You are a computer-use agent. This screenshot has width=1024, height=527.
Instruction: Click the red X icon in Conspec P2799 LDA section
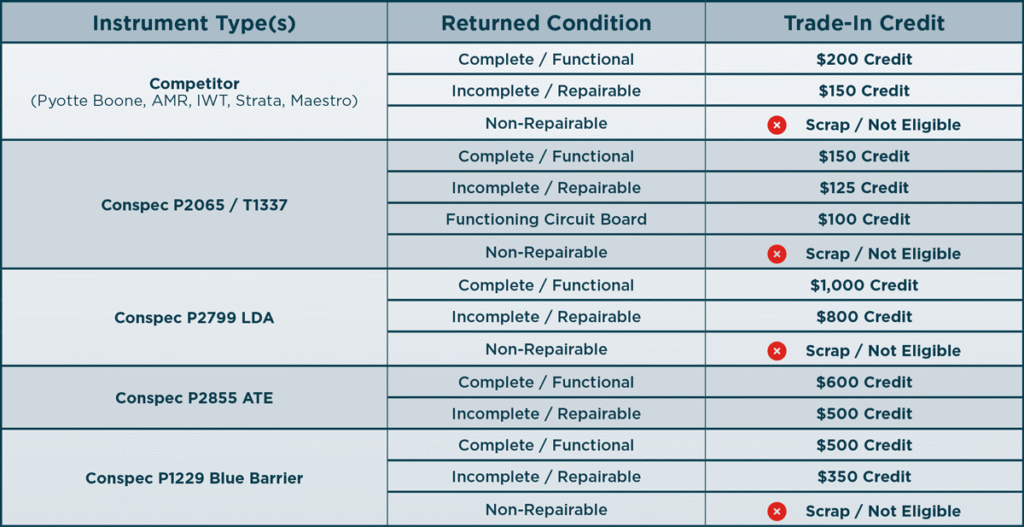[776, 351]
